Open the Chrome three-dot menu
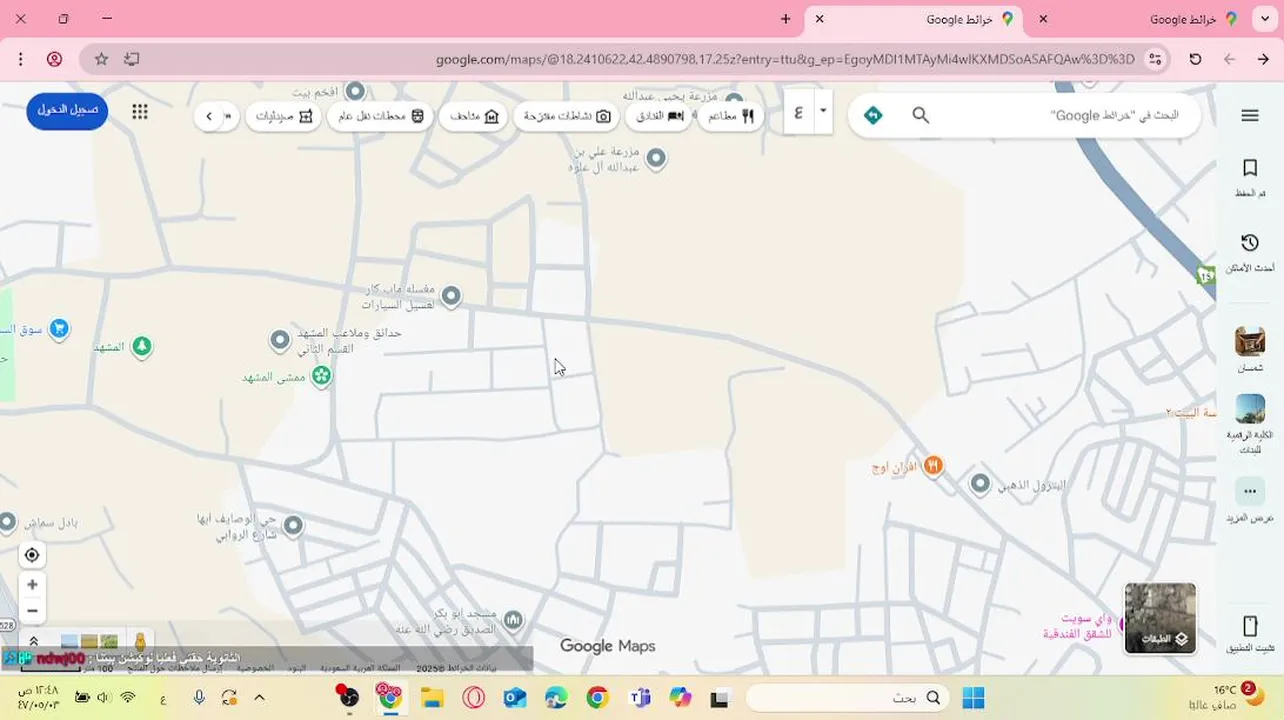This screenshot has width=1284, height=720. point(20,60)
